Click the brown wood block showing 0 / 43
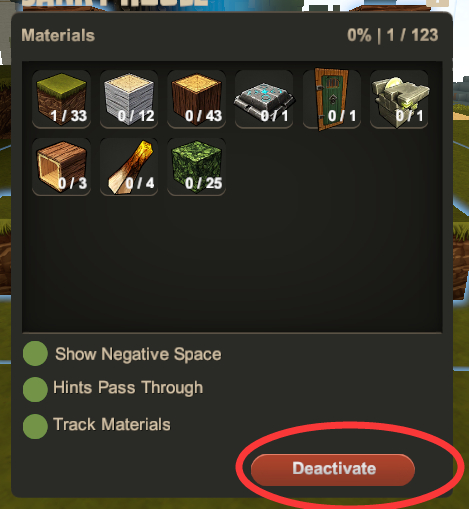 [196, 99]
